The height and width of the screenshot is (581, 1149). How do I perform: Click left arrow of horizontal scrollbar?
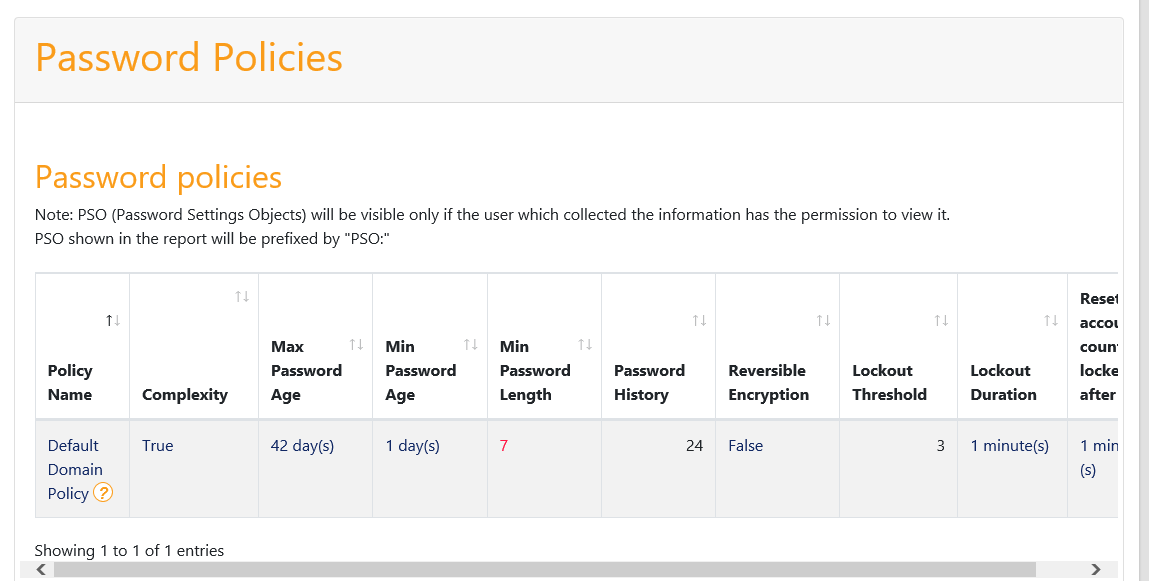coord(42,569)
